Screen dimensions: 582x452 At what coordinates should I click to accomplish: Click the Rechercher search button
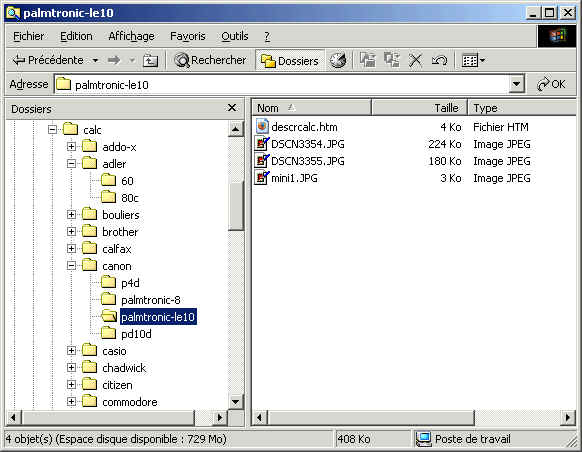(x=210, y=60)
